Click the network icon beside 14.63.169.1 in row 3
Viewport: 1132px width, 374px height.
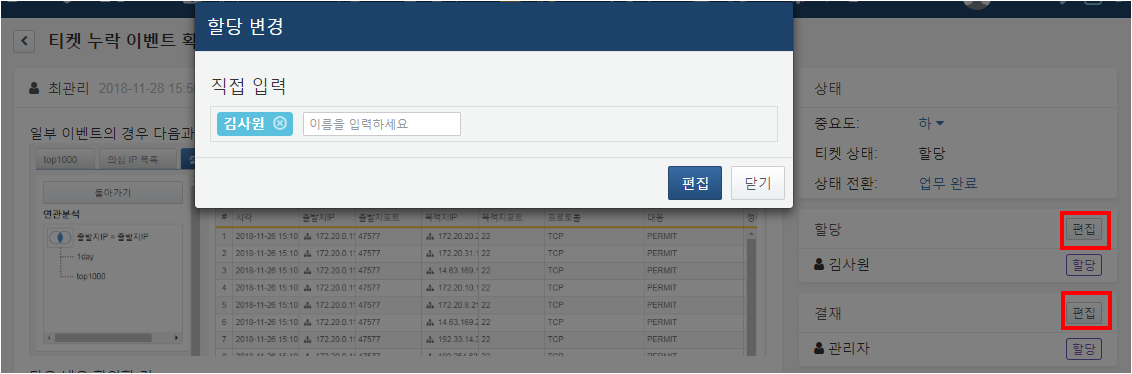click(x=431, y=270)
